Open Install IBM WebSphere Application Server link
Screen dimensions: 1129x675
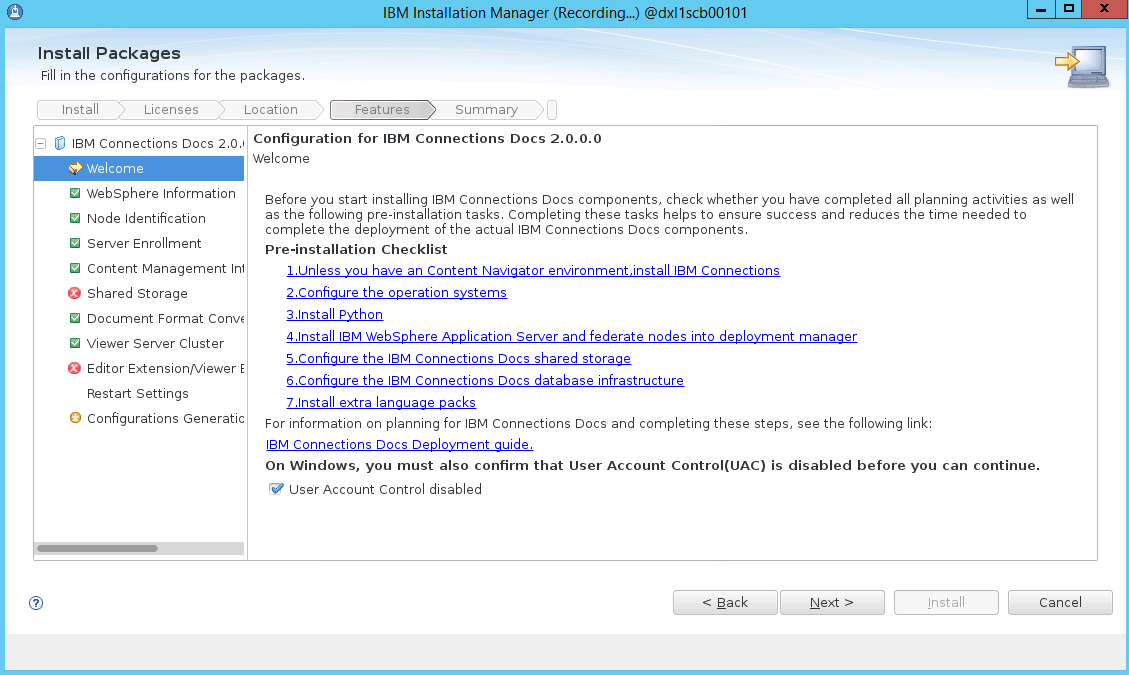pyautogui.click(x=572, y=336)
